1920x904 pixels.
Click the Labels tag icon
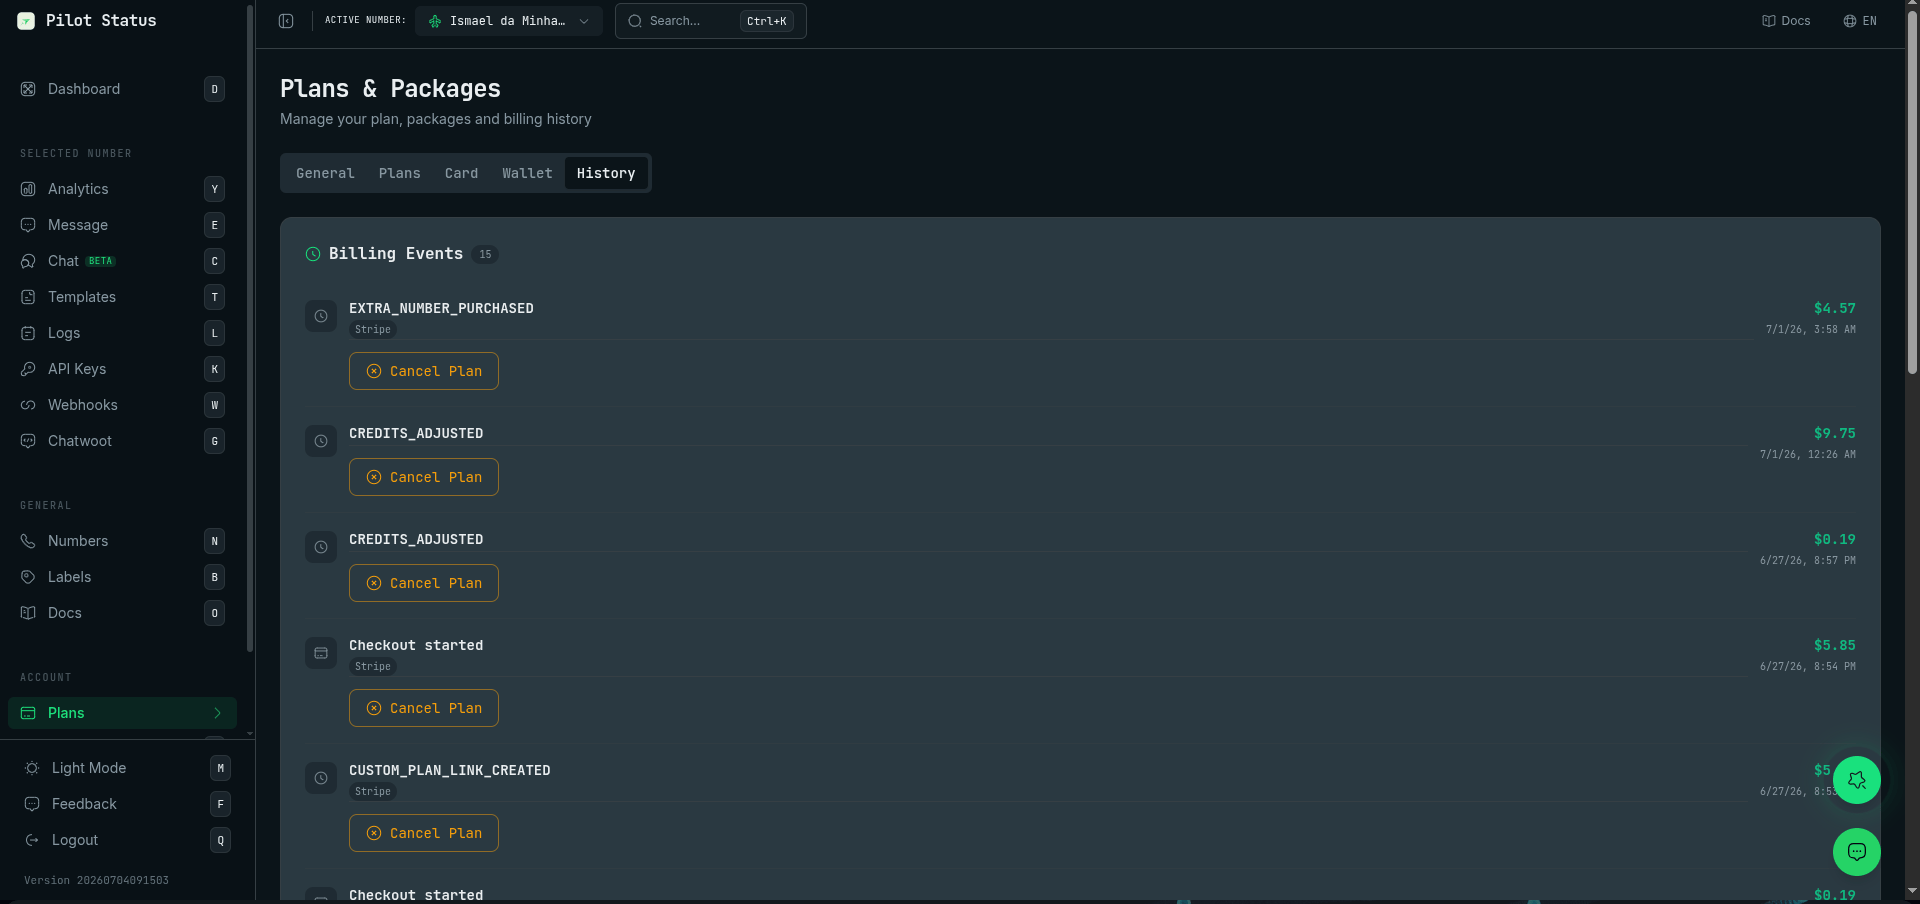(28, 577)
